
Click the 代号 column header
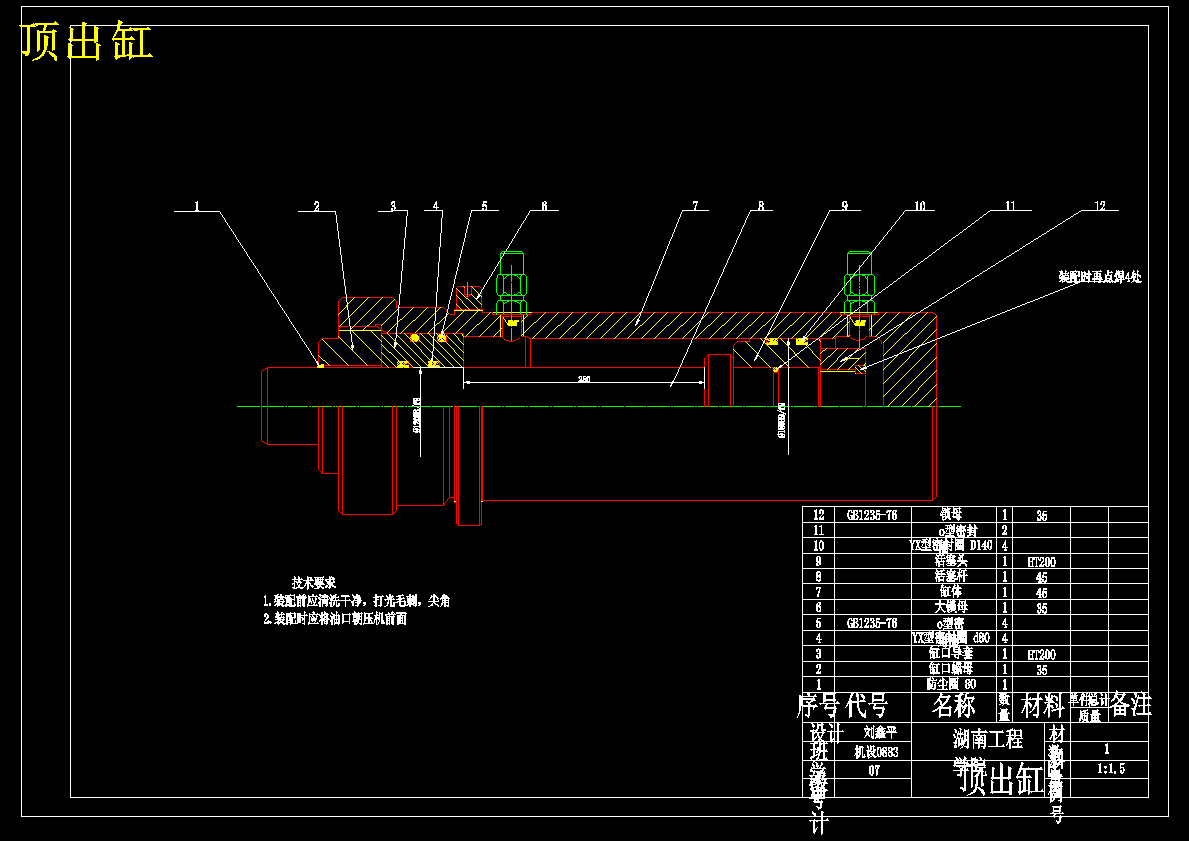click(867, 706)
